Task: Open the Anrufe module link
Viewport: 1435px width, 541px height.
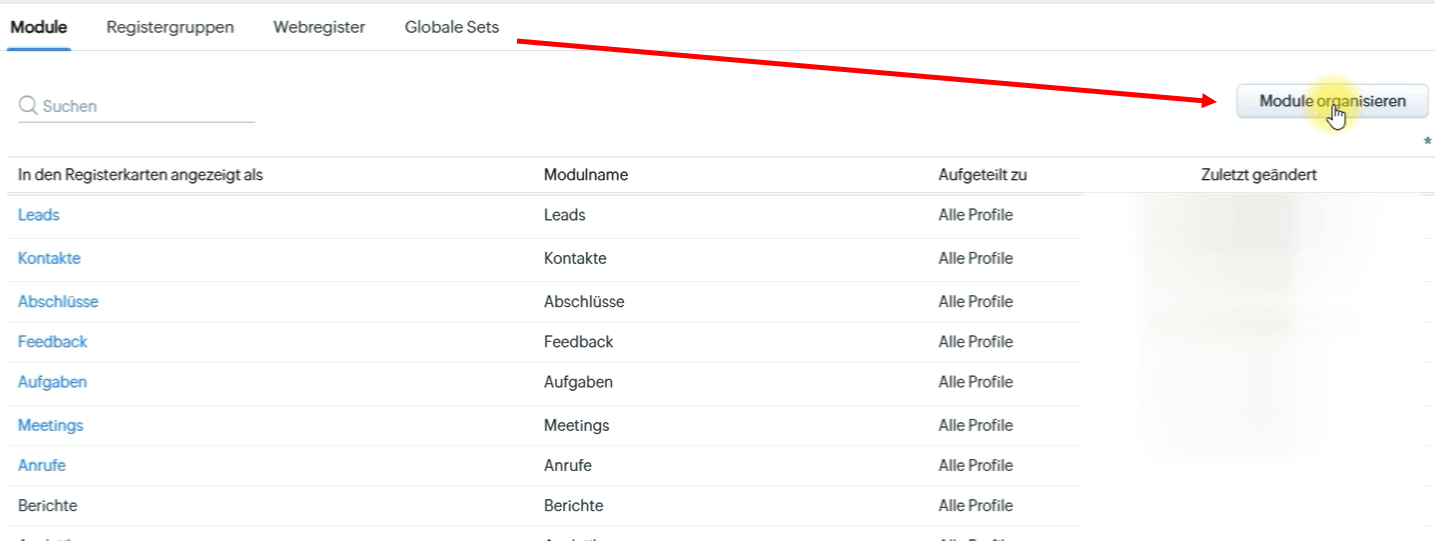Action: point(42,465)
